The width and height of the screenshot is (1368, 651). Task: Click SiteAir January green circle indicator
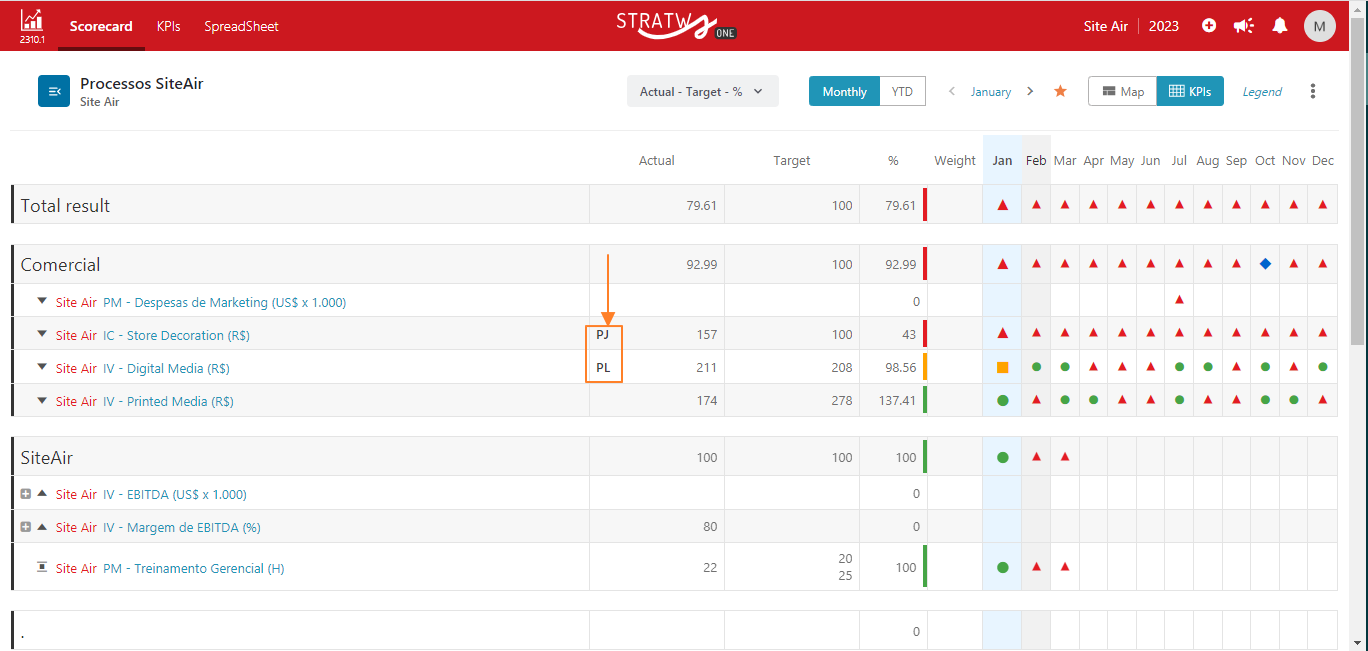pos(1002,457)
